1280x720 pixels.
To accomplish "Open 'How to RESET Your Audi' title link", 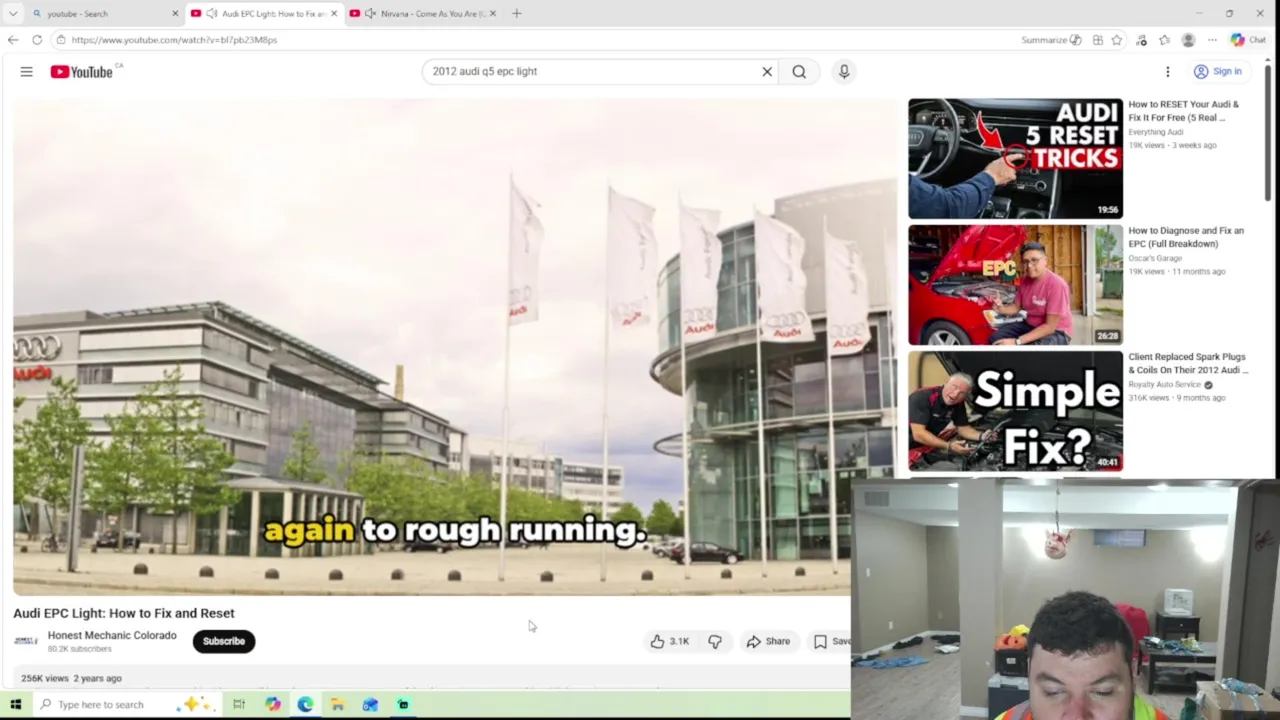I will tap(1184, 110).
